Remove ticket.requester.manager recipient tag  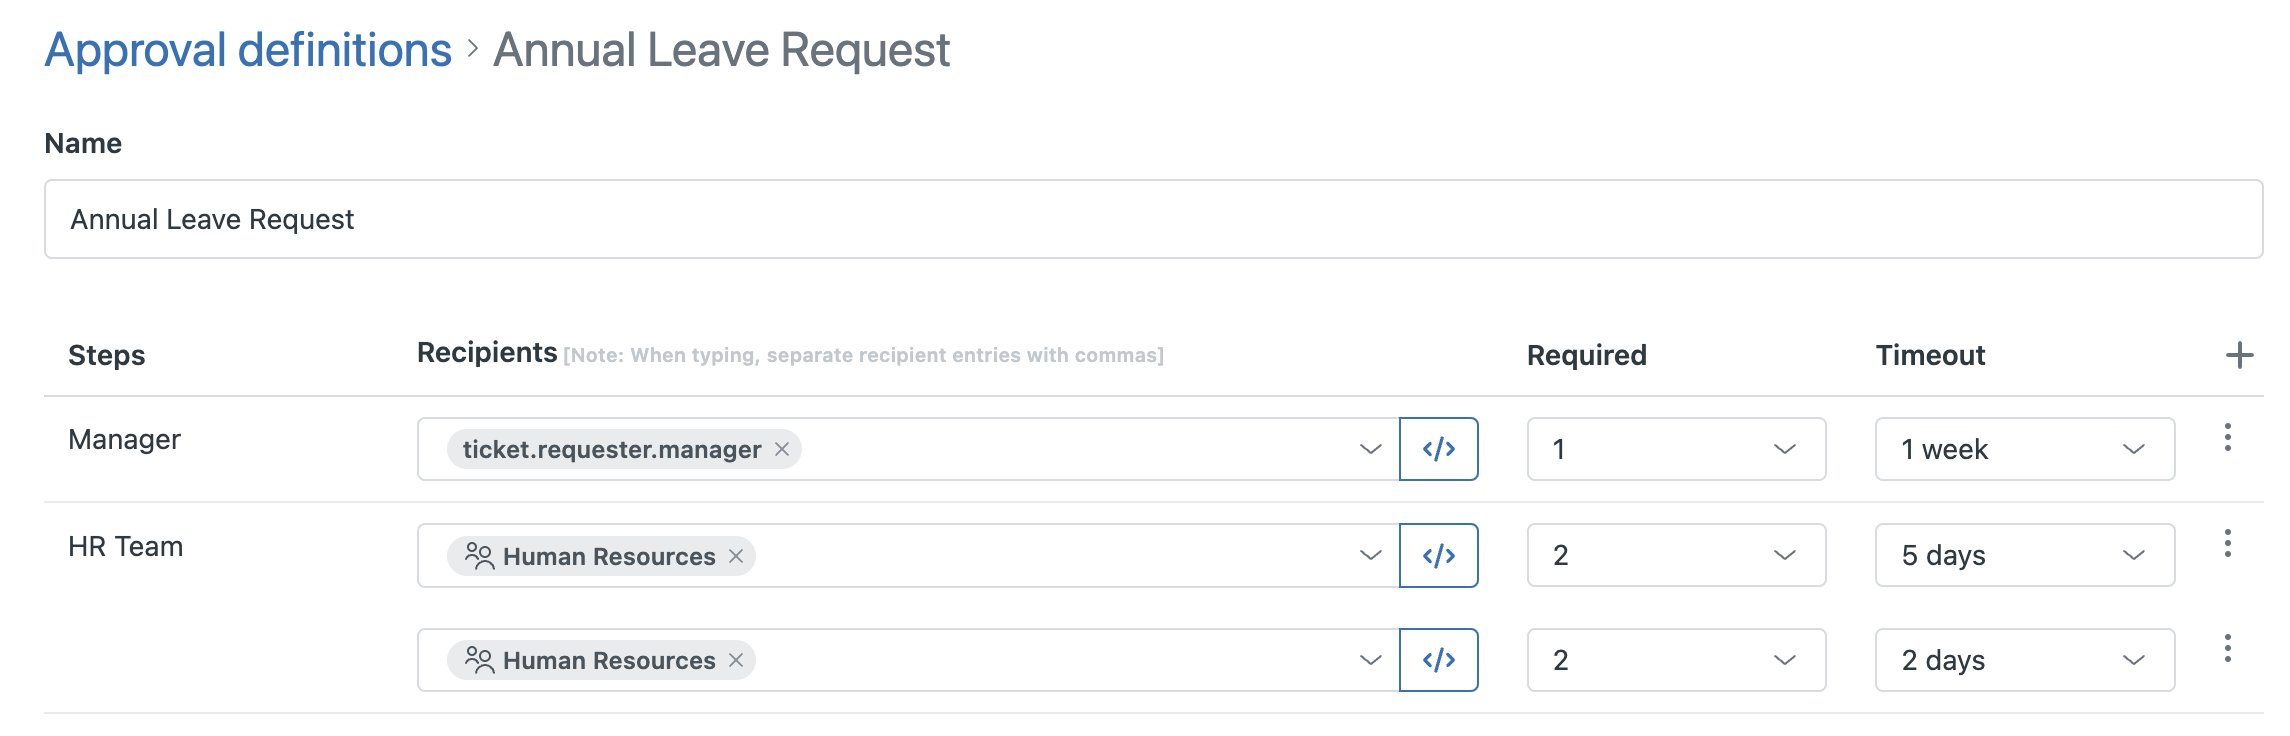[x=782, y=449]
